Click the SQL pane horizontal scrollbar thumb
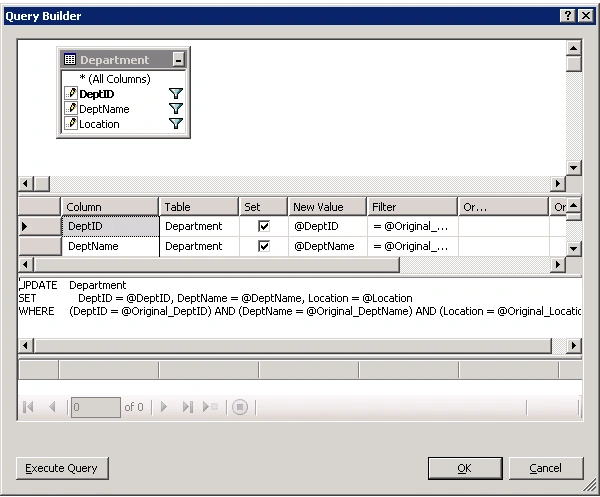The image size is (600, 497). click(293, 345)
